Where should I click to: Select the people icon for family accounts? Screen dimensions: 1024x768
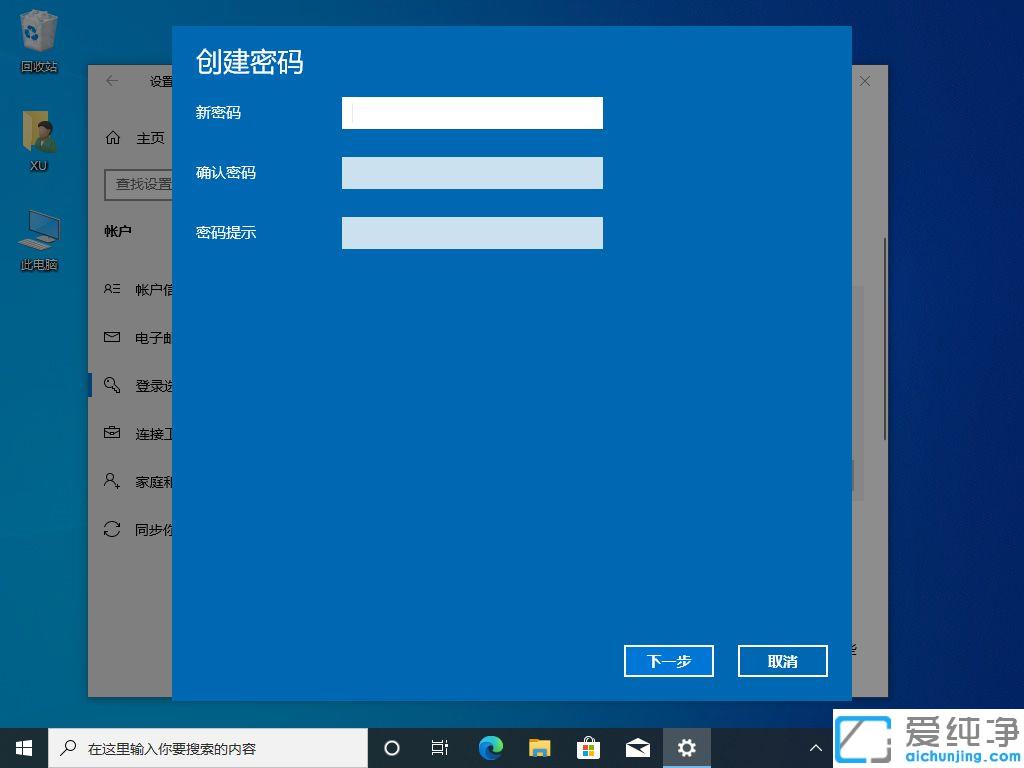[x=112, y=481]
